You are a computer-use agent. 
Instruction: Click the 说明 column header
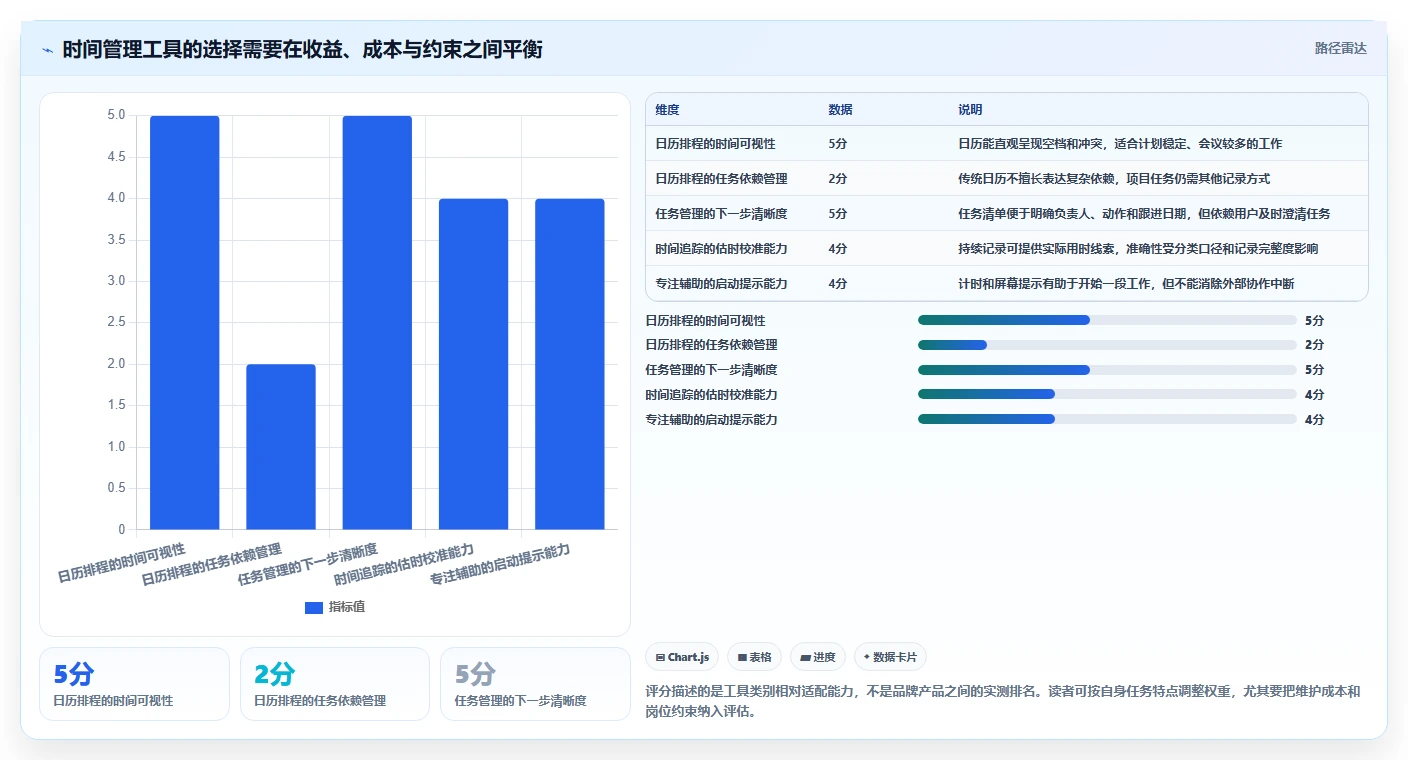(970, 110)
